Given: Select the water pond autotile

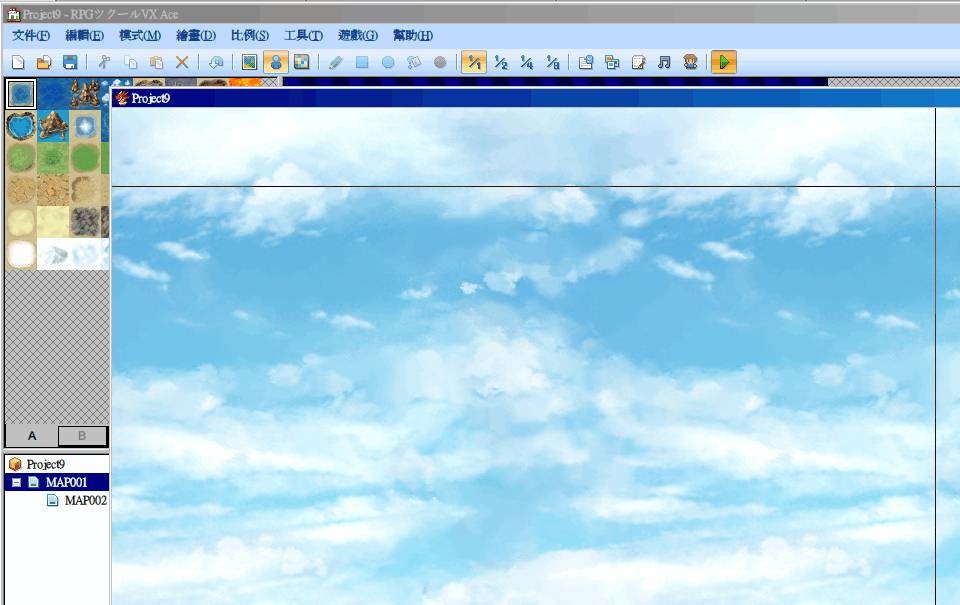Looking at the screenshot, I should (x=21, y=126).
